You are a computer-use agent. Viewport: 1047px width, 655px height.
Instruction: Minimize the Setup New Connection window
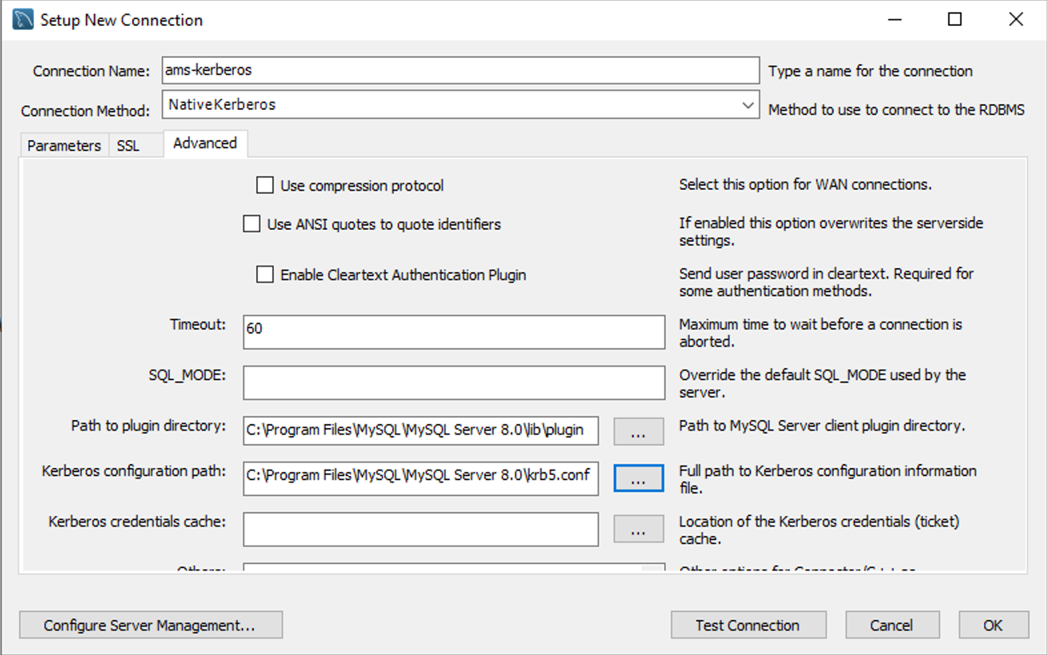895,19
